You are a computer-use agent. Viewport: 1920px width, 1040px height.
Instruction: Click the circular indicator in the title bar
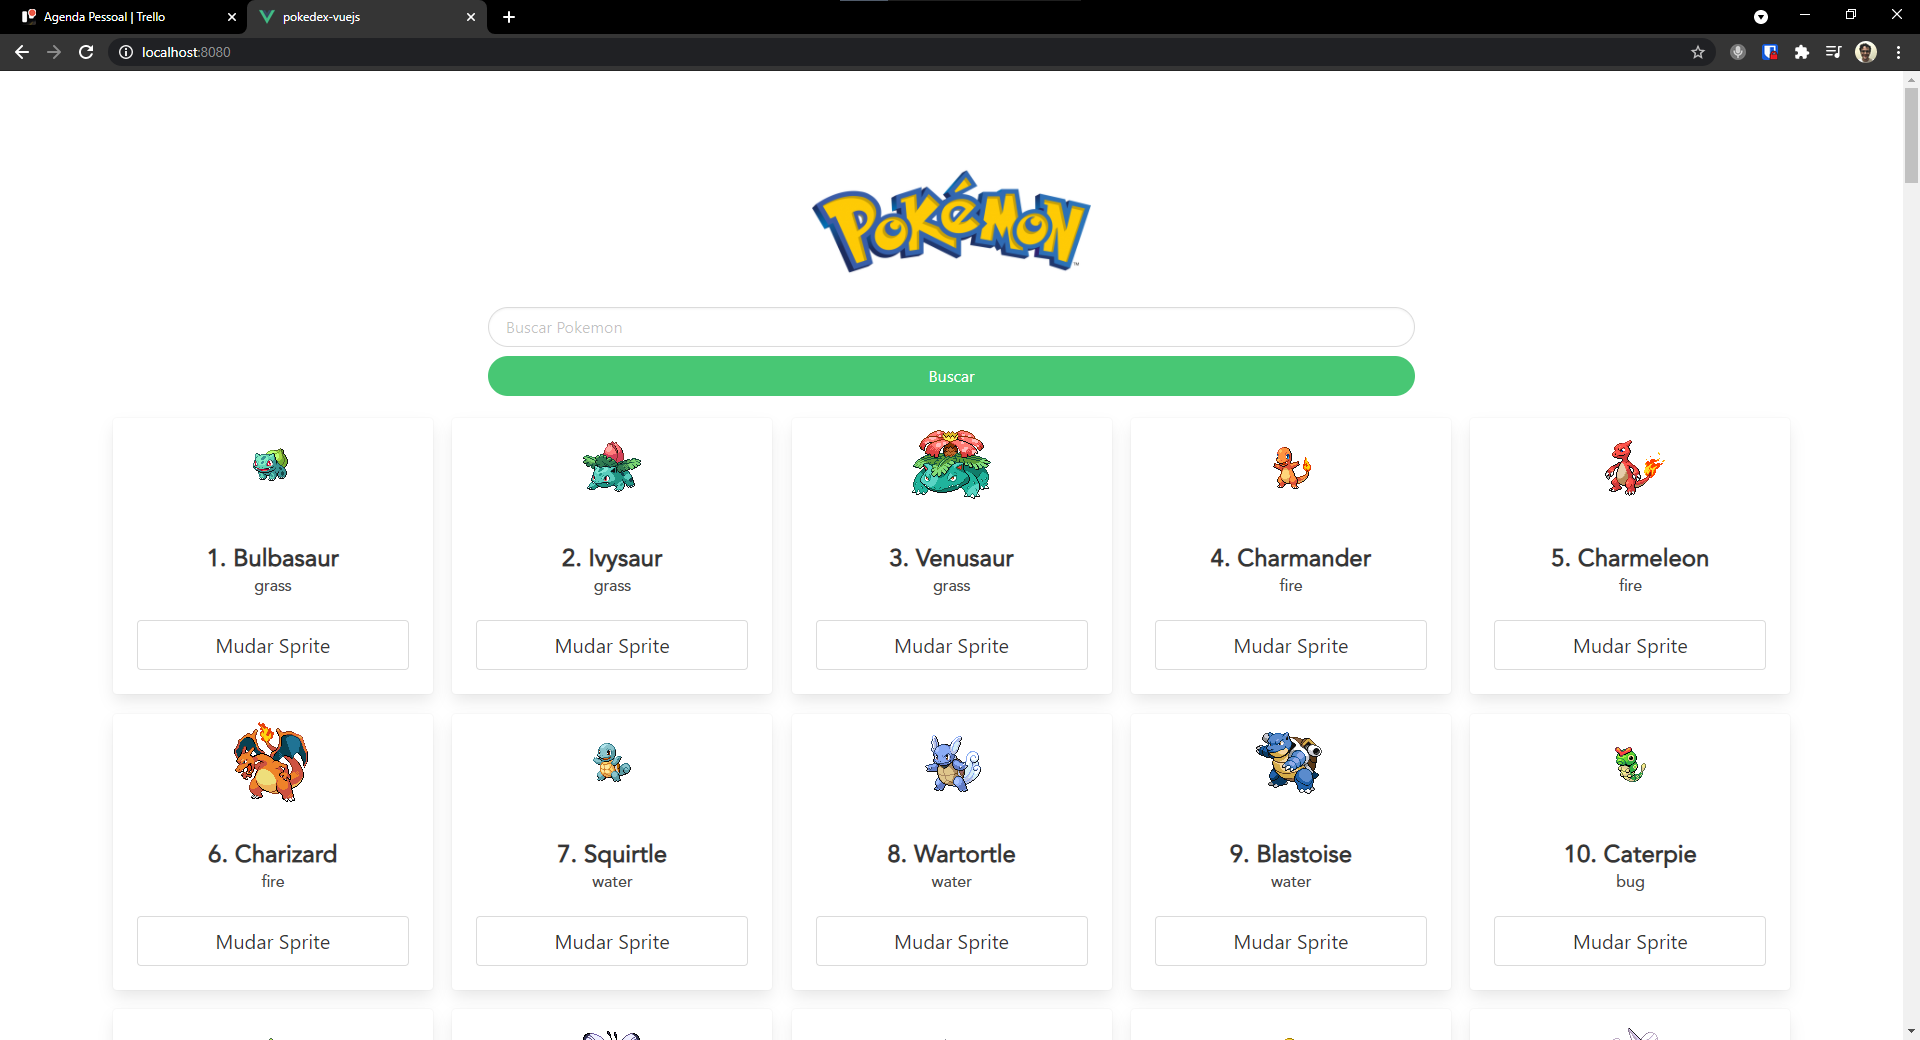1761,17
